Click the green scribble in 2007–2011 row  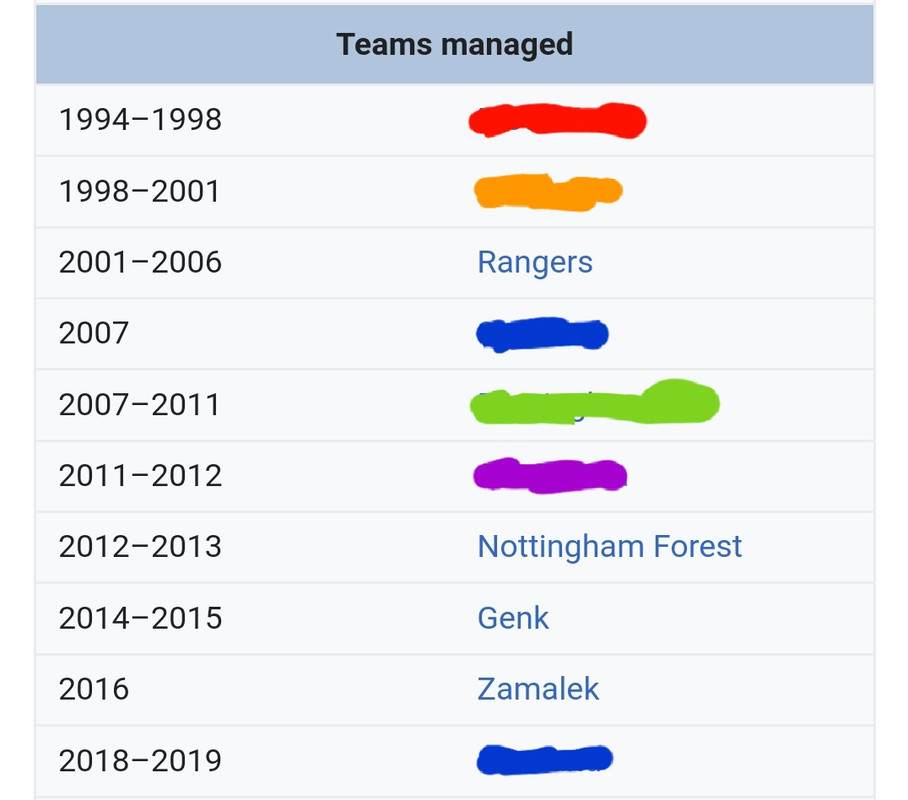[594, 401]
